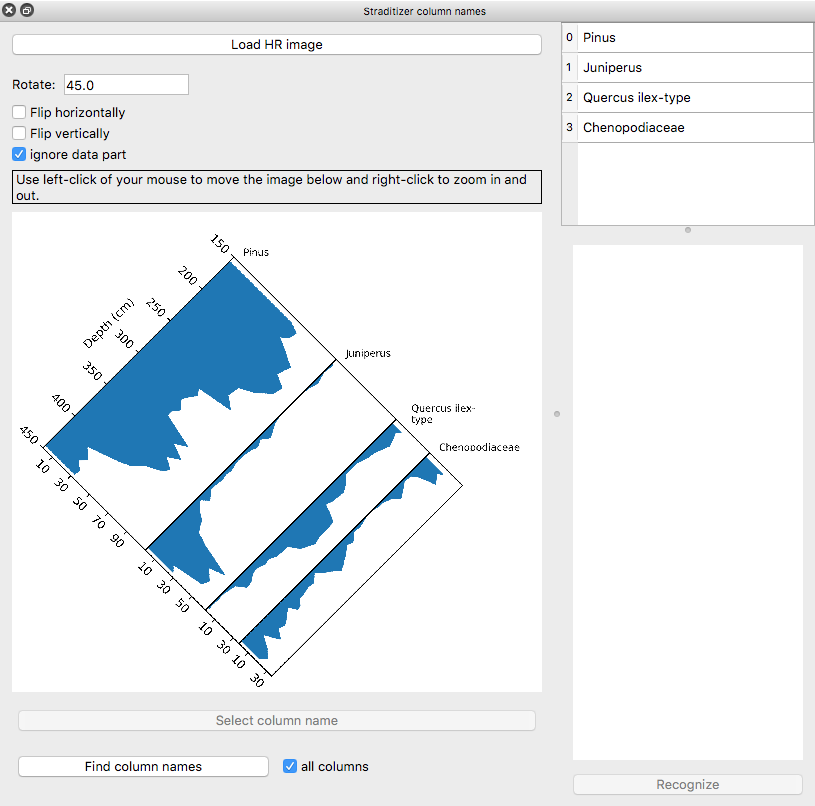Select Quercus ilex-type table row

tap(695, 98)
